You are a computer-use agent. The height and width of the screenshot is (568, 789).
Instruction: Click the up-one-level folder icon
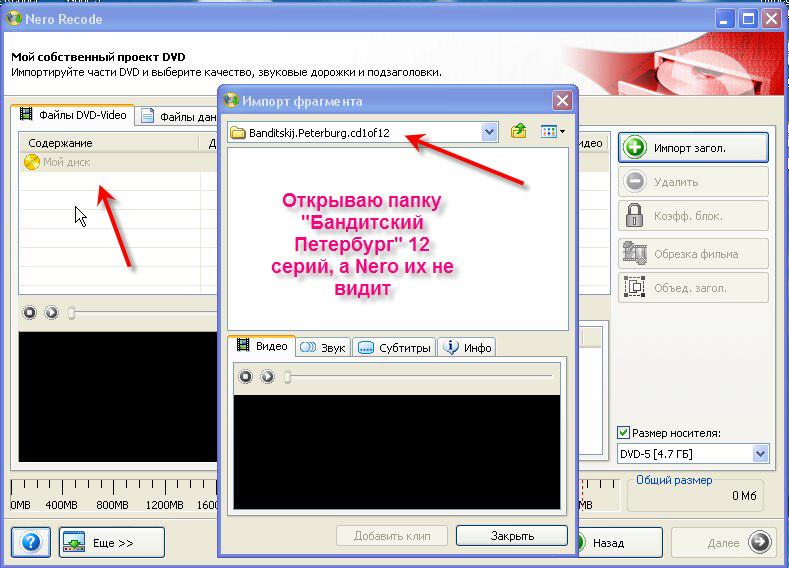coord(518,132)
